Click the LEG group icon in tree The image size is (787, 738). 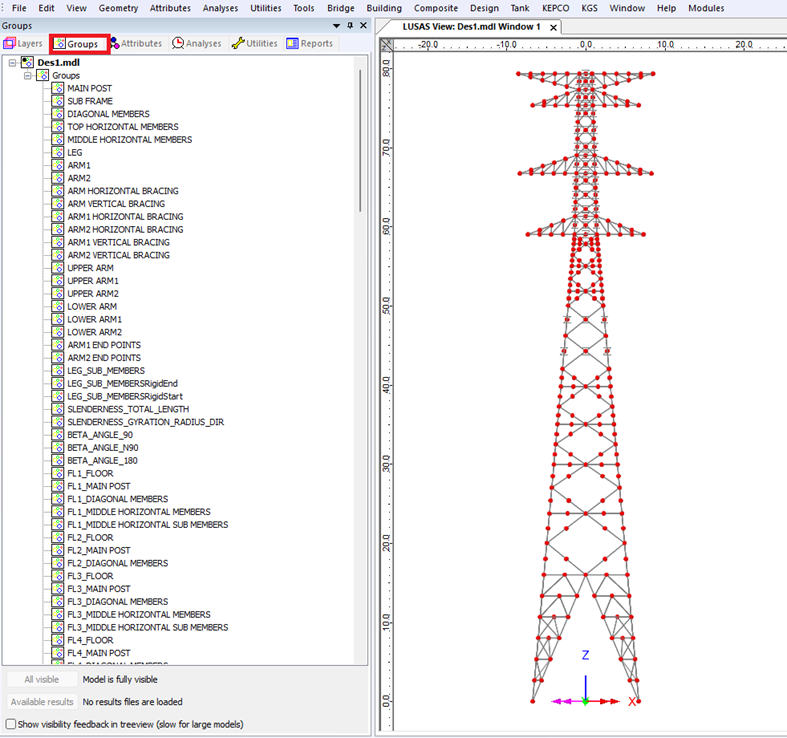(58, 152)
